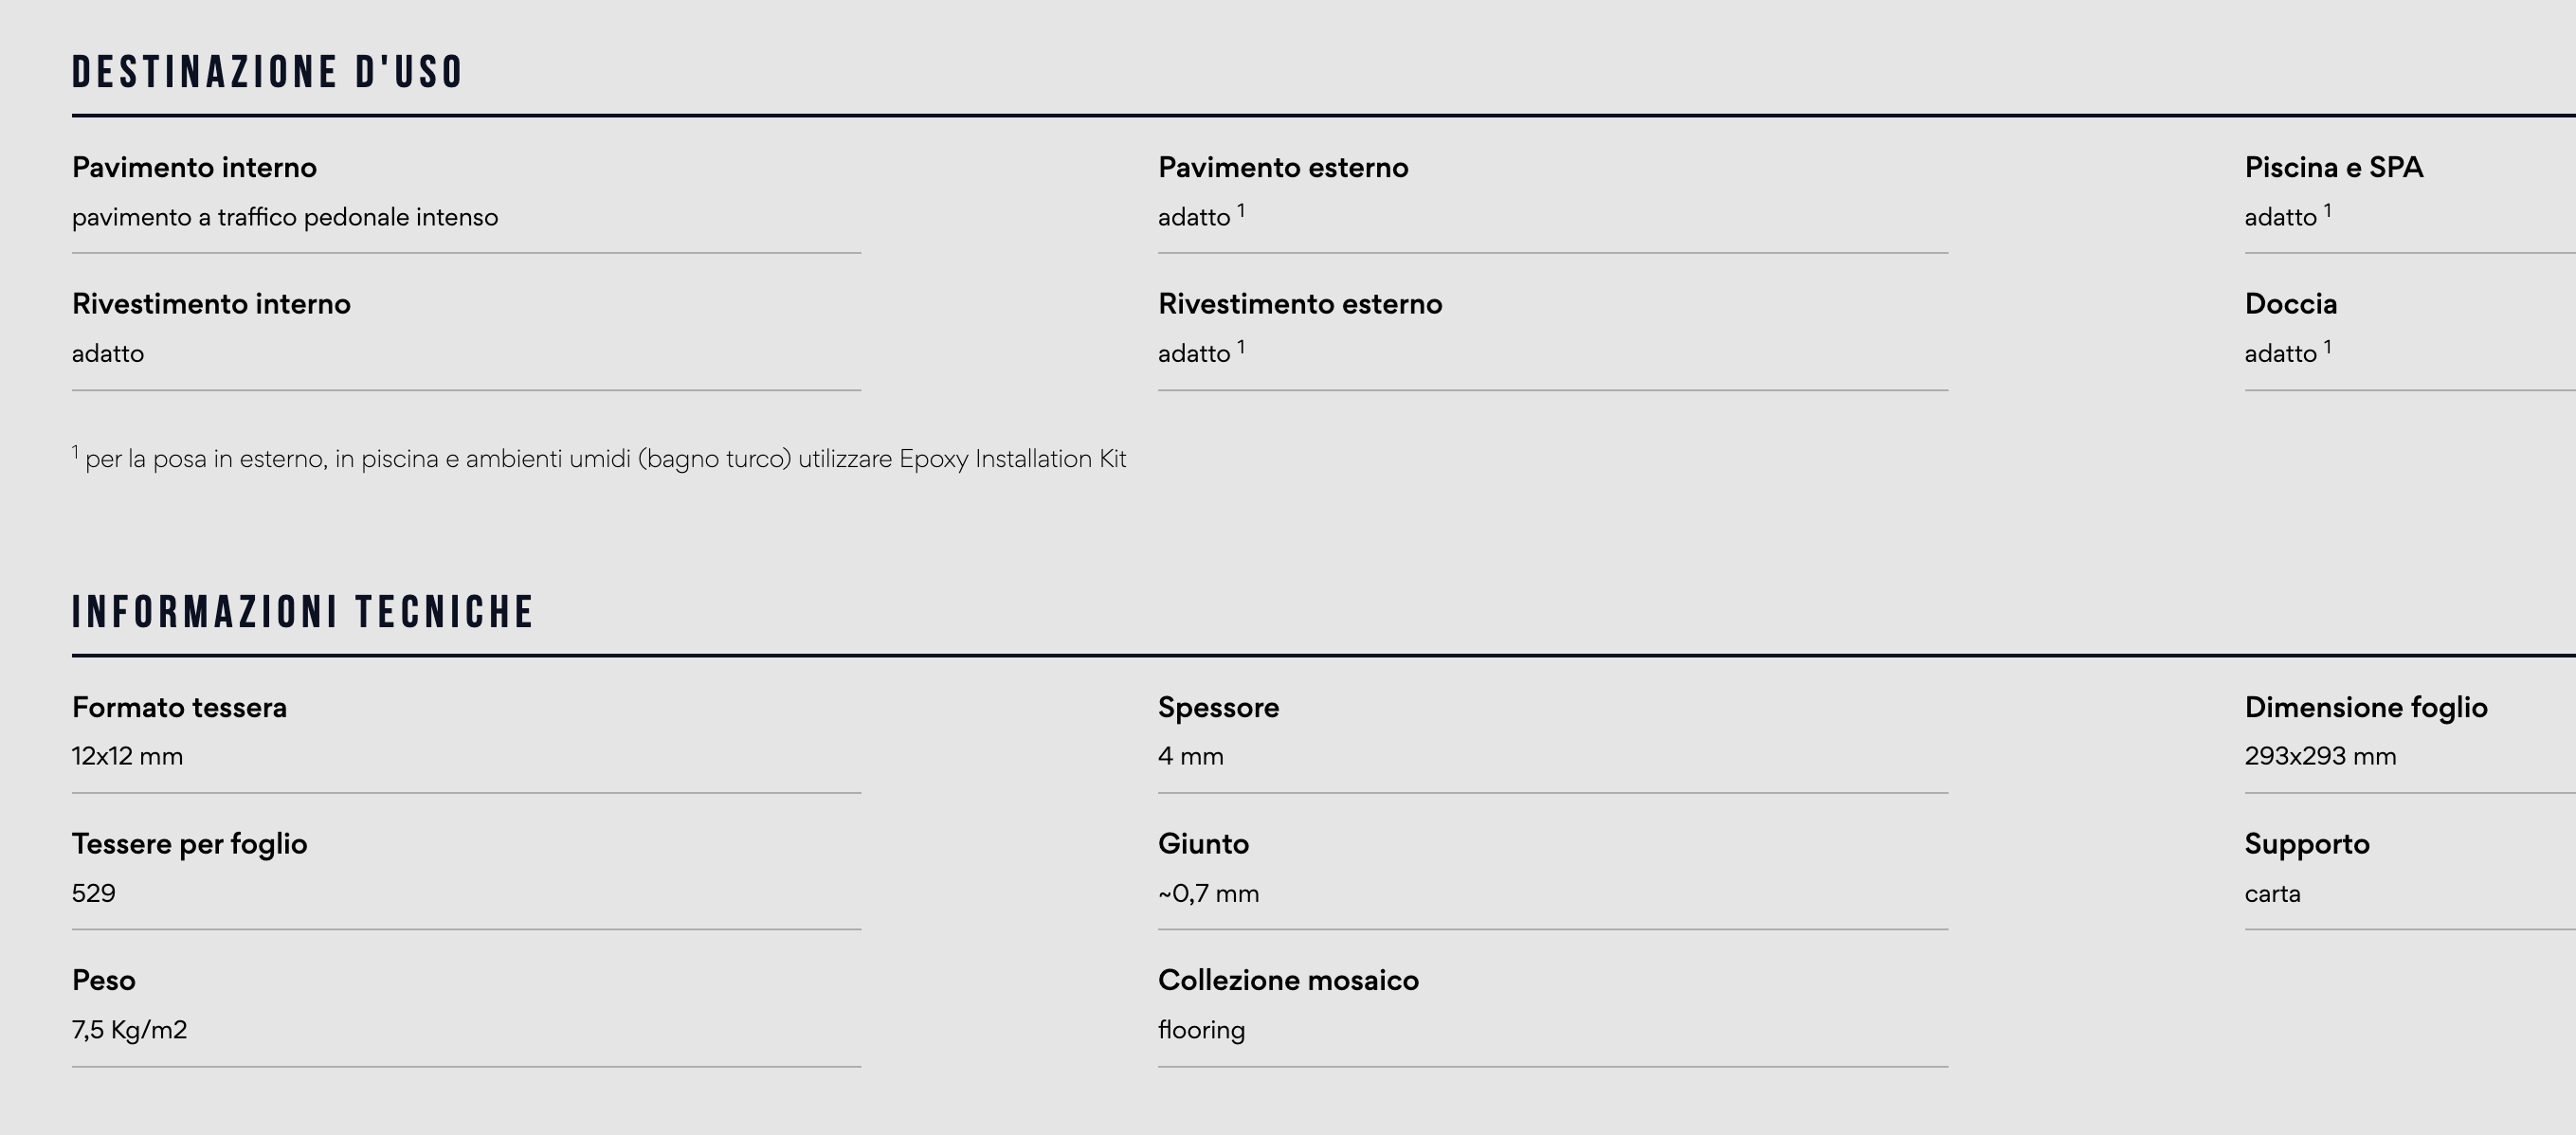Click footnote marker beside Doccia adatto
Screen dimensions: 2576x1135
click(2327, 347)
